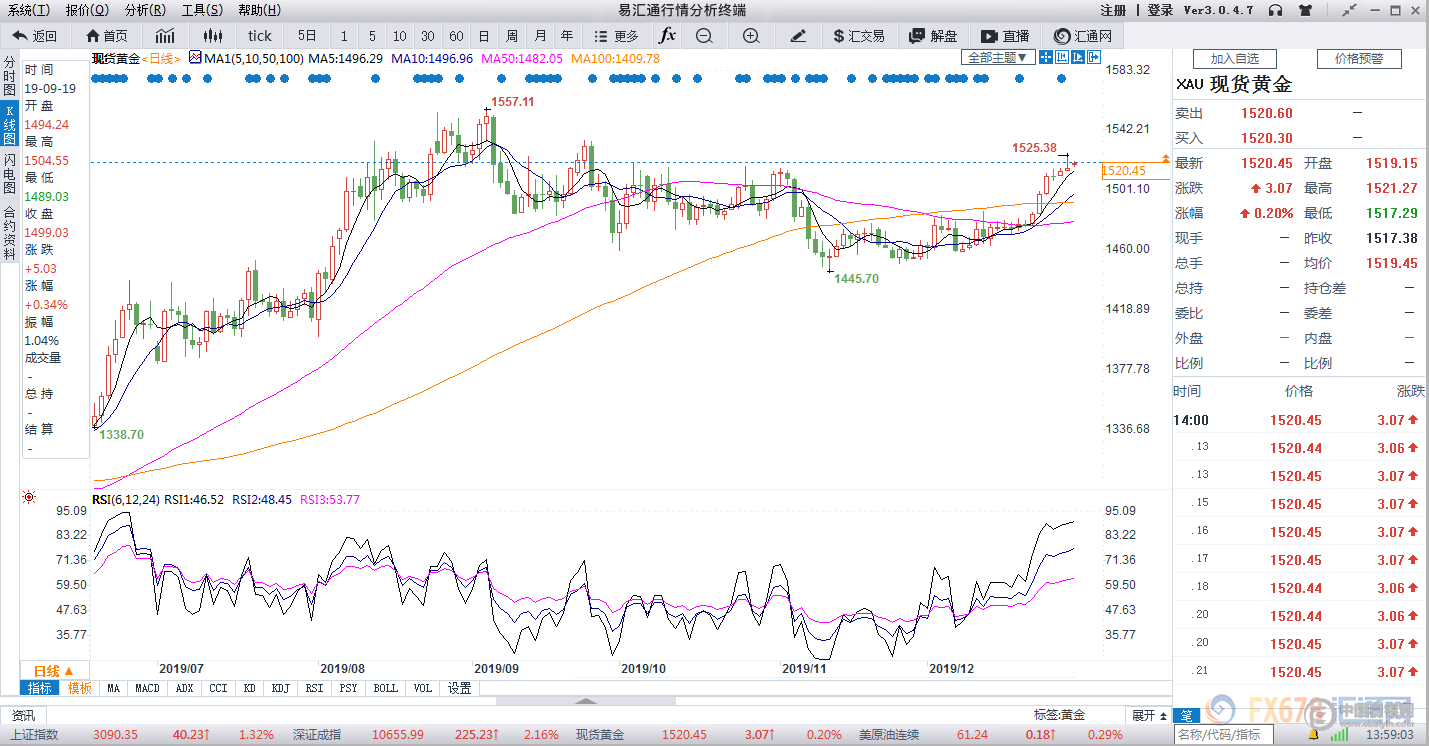Click the 价格预警 price alert button
This screenshot has height=746, width=1429.
pyautogui.click(x=1359, y=59)
